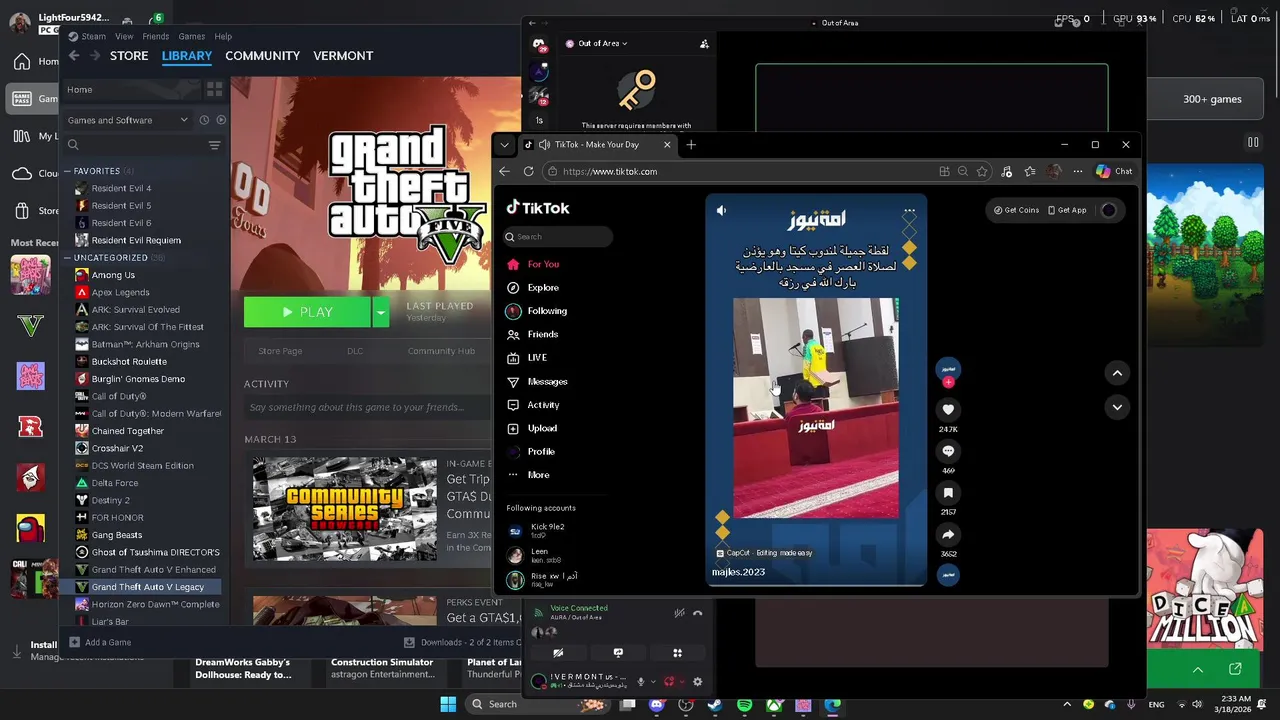This screenshot has height=720, width=1280.
Task: Expand Games and Software filter dropdown
Action: (x=127, y=120)
